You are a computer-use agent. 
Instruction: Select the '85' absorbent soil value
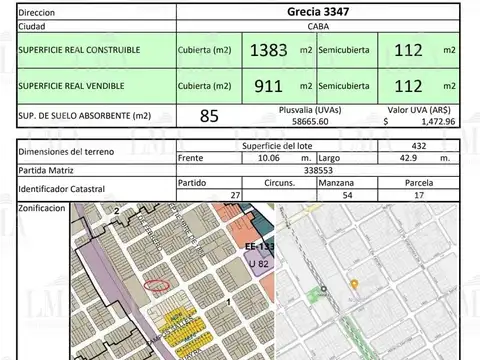(x=209, y=116)
